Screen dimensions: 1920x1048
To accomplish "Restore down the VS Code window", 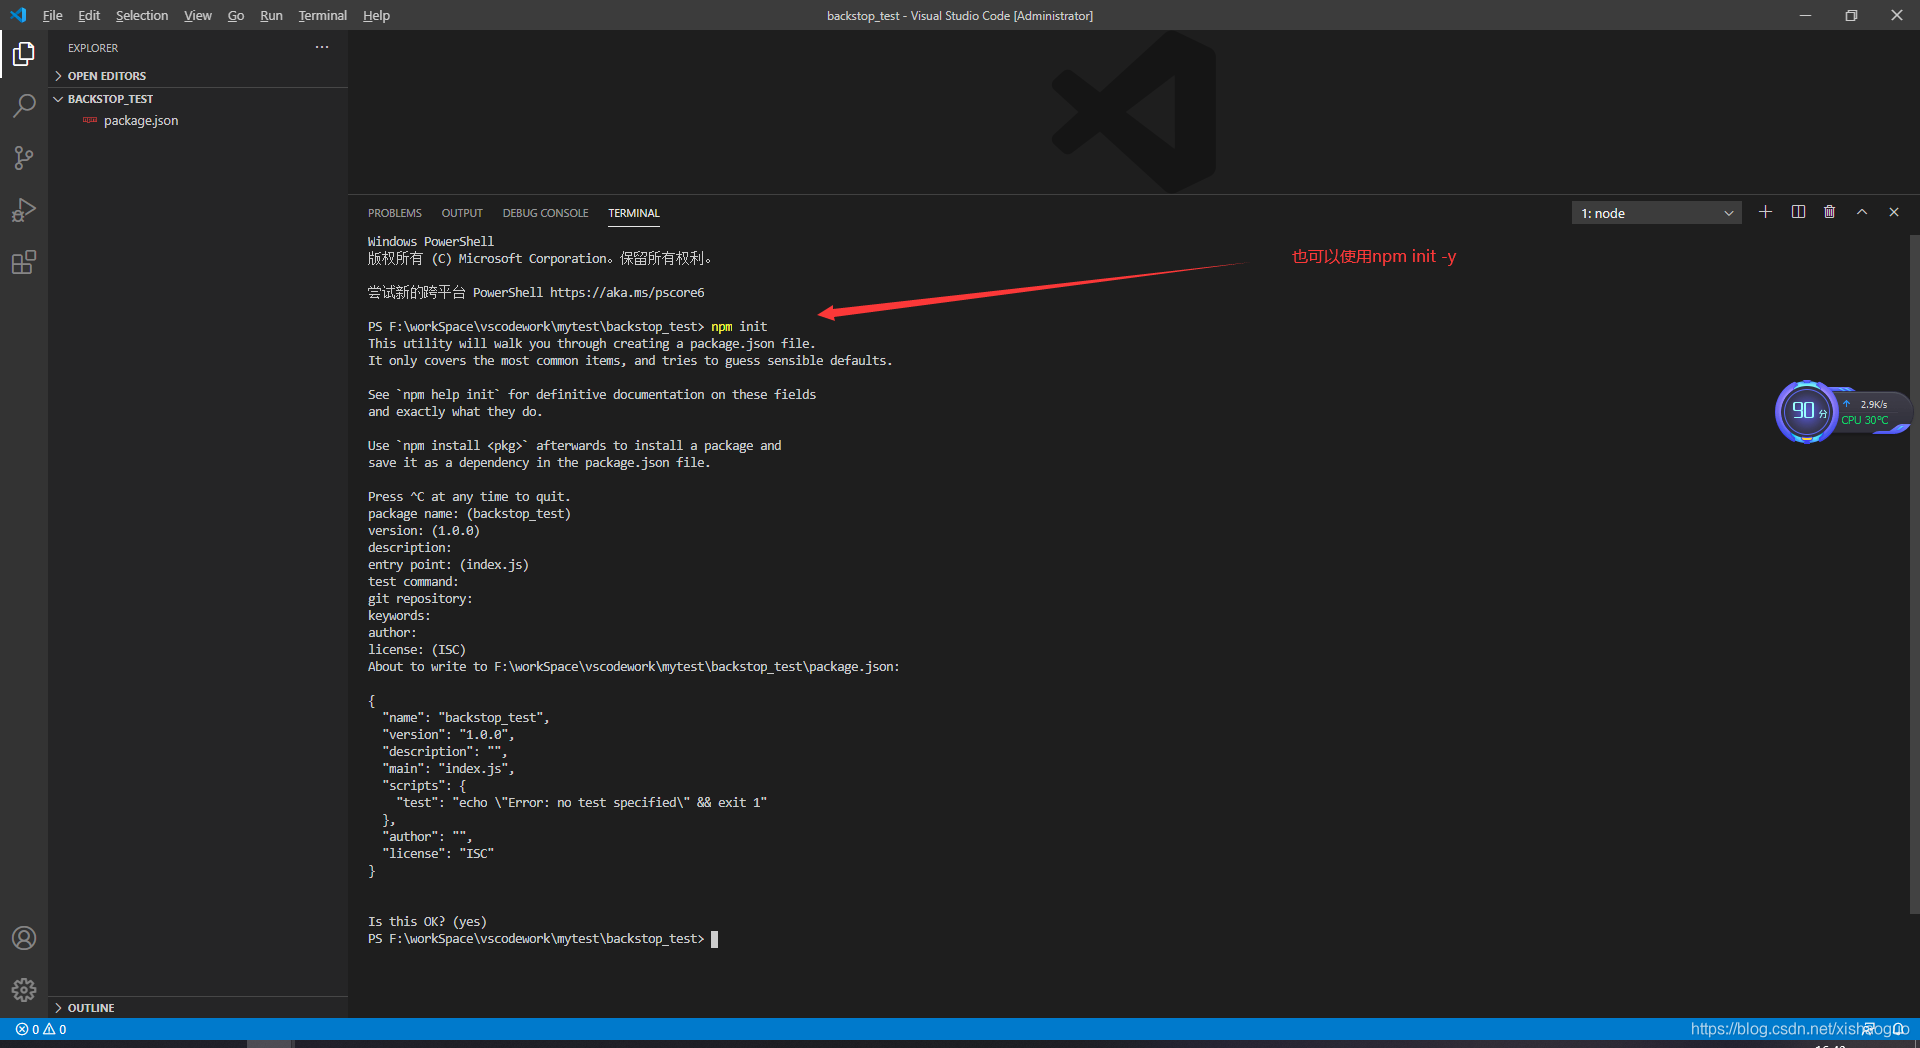I will click(1851, 15).
